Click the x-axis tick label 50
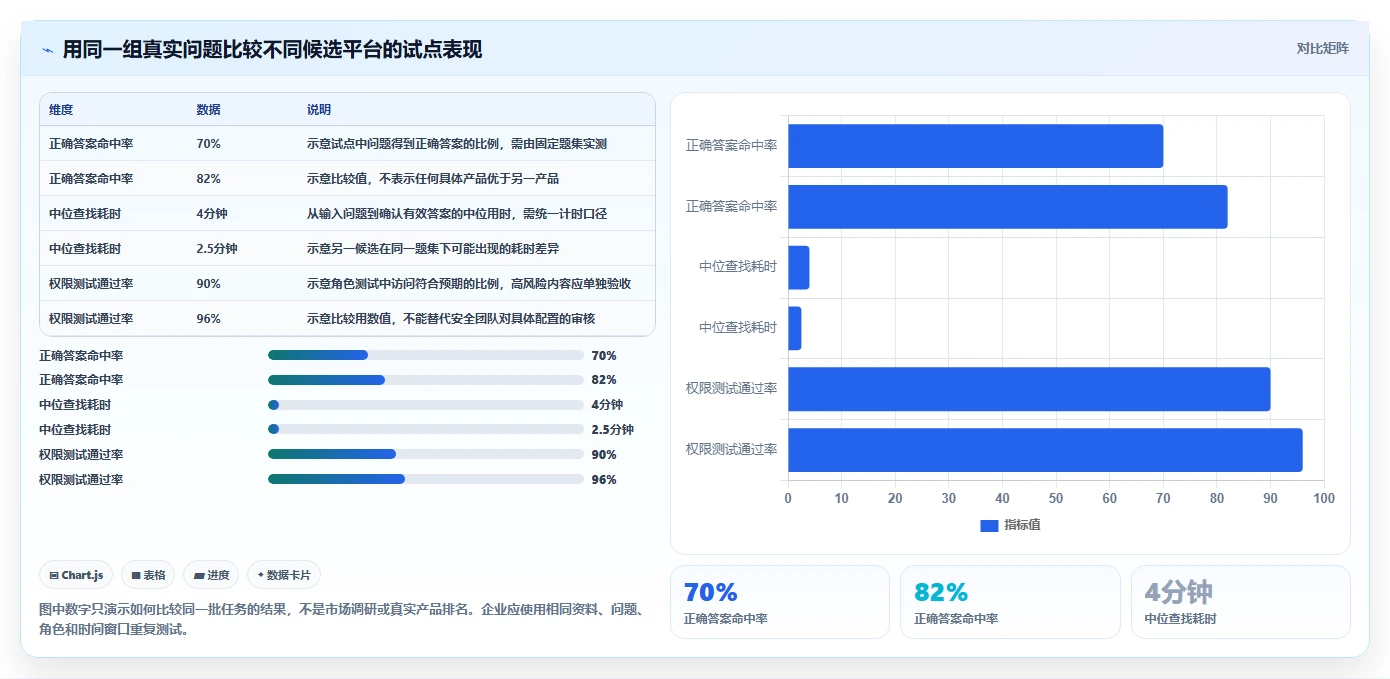The height and width of the screenshot is (679, 1390). click(x=1056, y=498)
